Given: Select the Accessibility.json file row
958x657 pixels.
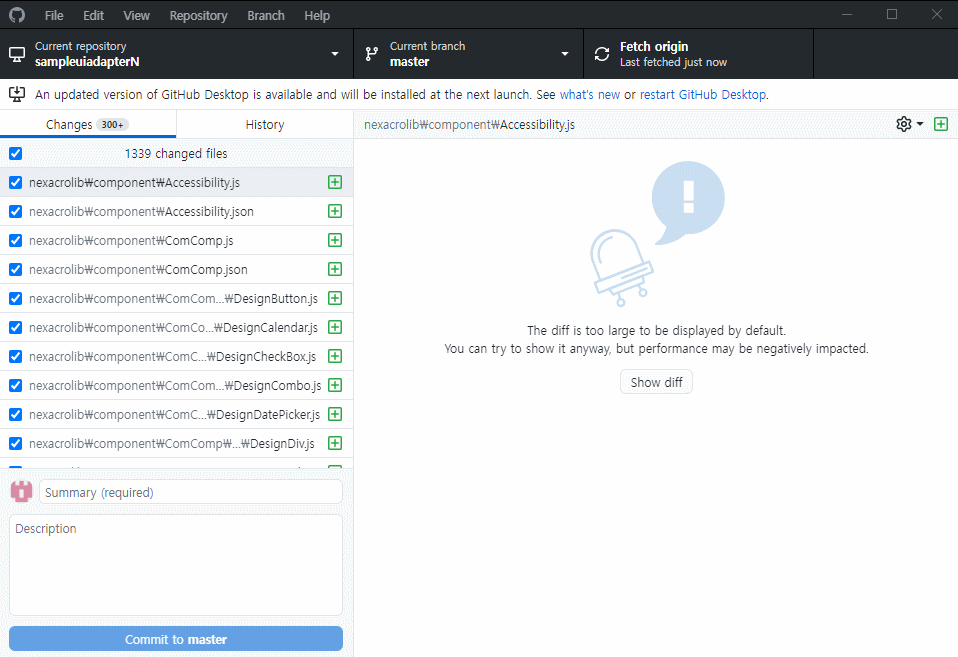Looking at the screenshot, I should (x=177, y=211).
